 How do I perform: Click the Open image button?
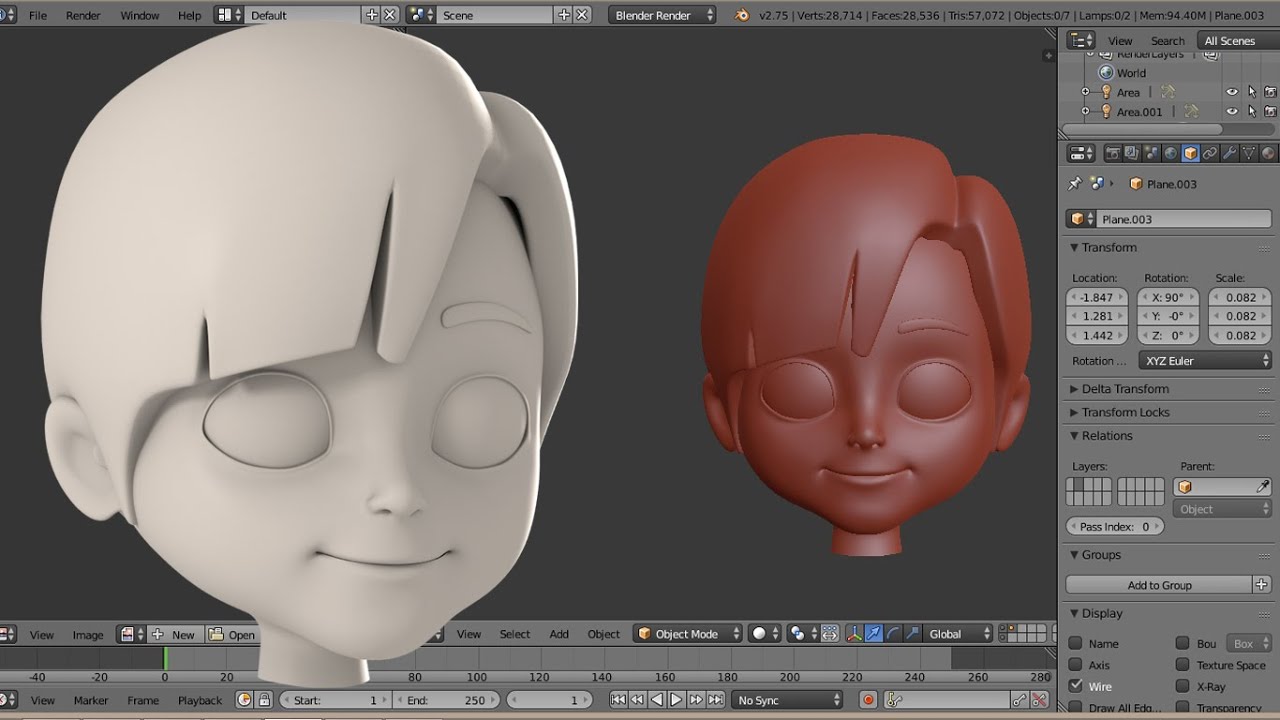tap(232, 634)
